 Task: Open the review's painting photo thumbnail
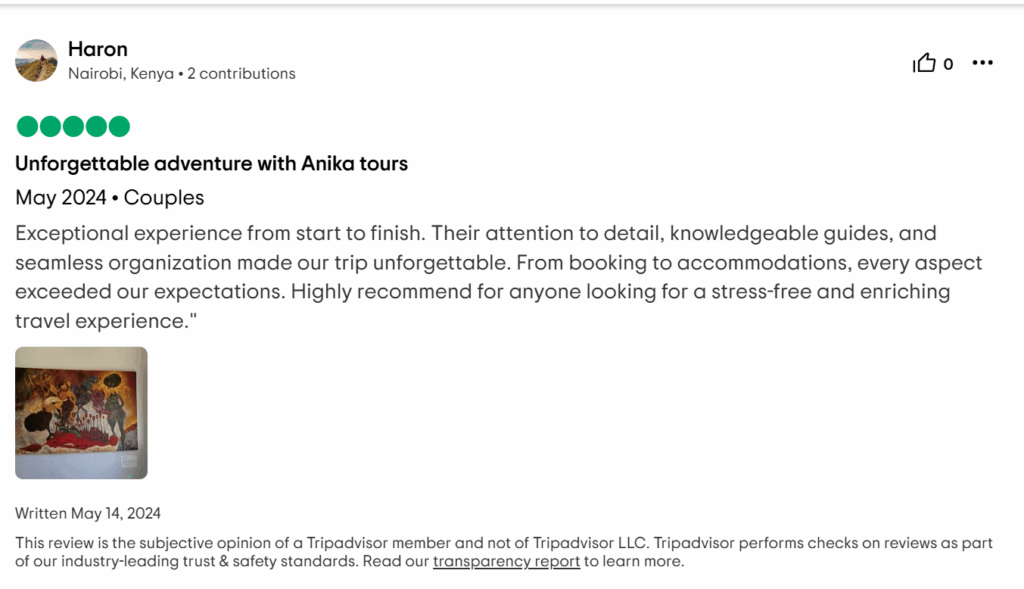[81, 413]
